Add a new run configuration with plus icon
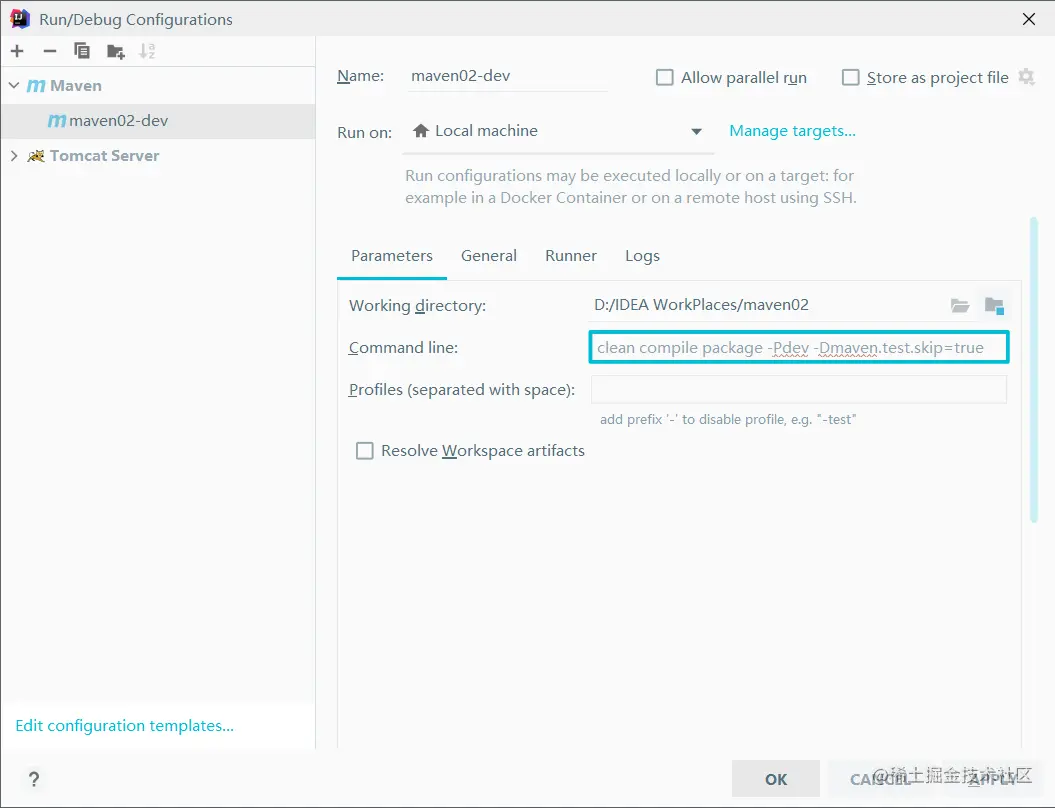Image resolution: width=1055 pixels, height=808 pixels. pos(17,51)
